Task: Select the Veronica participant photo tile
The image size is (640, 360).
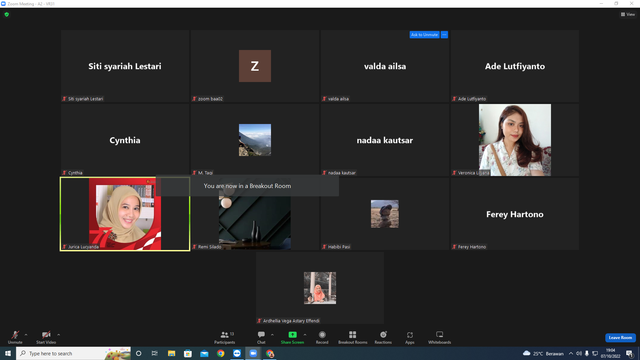Action: click(x=515, y=140)
